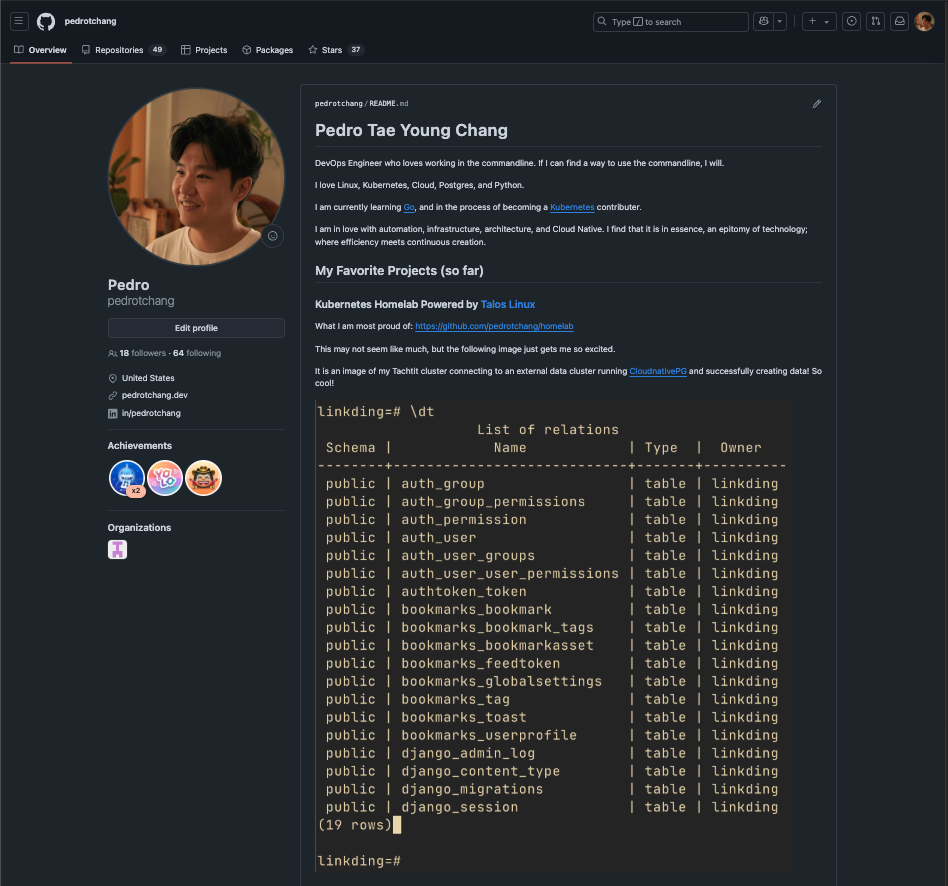
Task: View the Pull Shark achievement badge
Action: pyautogui.click(x=127, y=478)
